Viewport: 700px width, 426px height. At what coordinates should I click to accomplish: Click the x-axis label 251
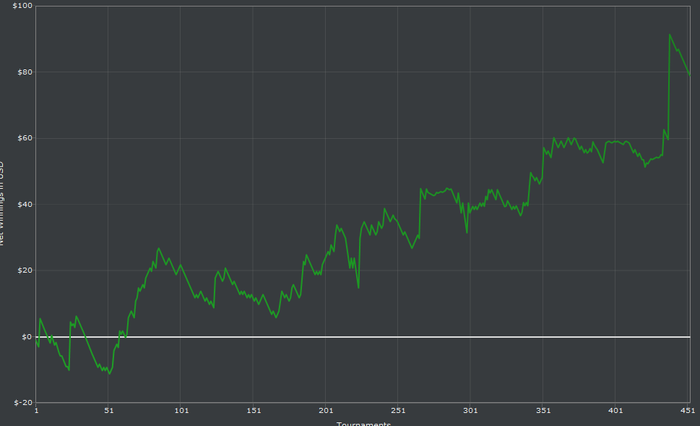[x=398, y=410]
